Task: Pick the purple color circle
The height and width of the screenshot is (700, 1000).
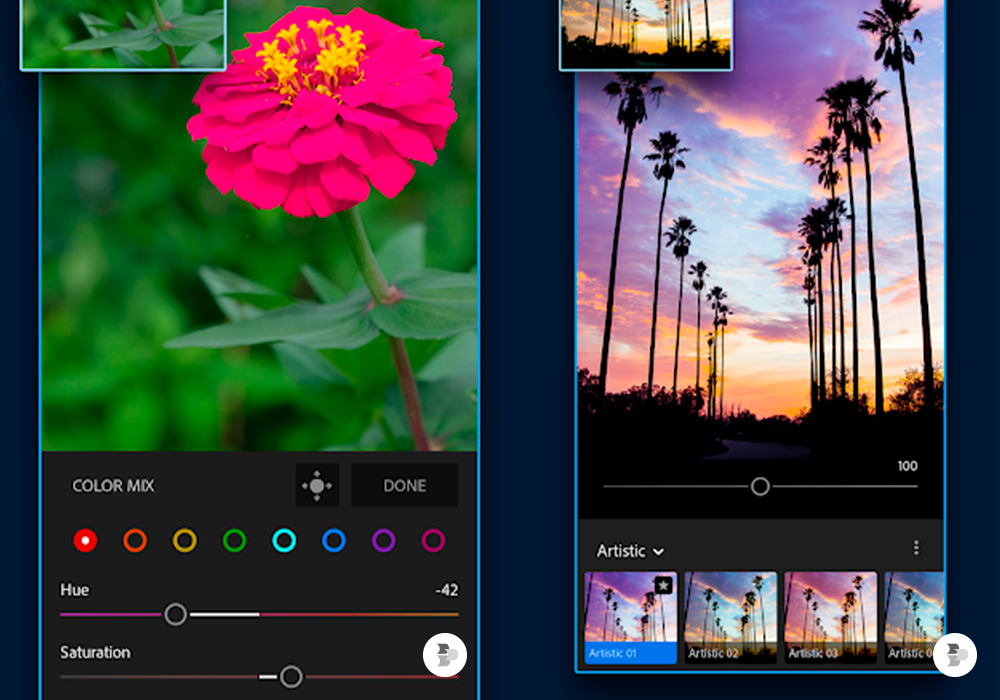Action: tap(384, 541)
